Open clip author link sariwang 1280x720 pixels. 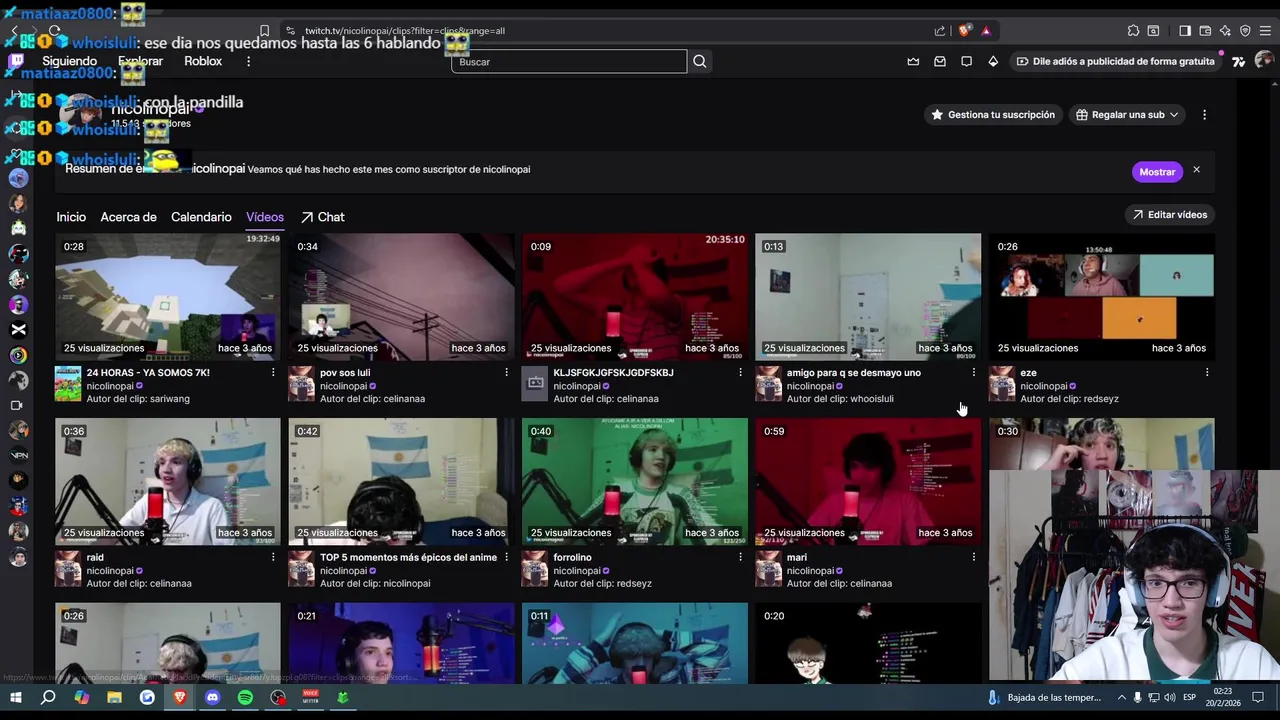(167, 399)
